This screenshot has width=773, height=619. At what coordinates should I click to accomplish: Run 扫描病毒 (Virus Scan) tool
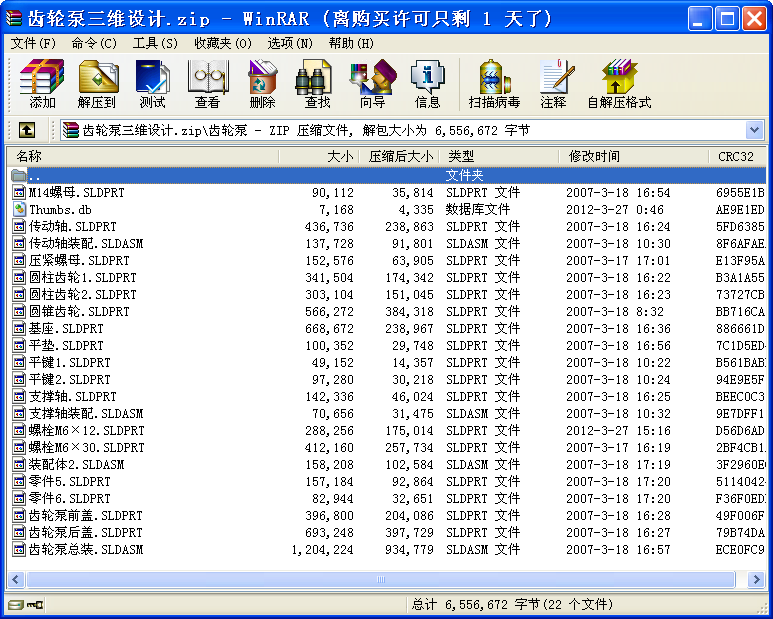[494, 84]
